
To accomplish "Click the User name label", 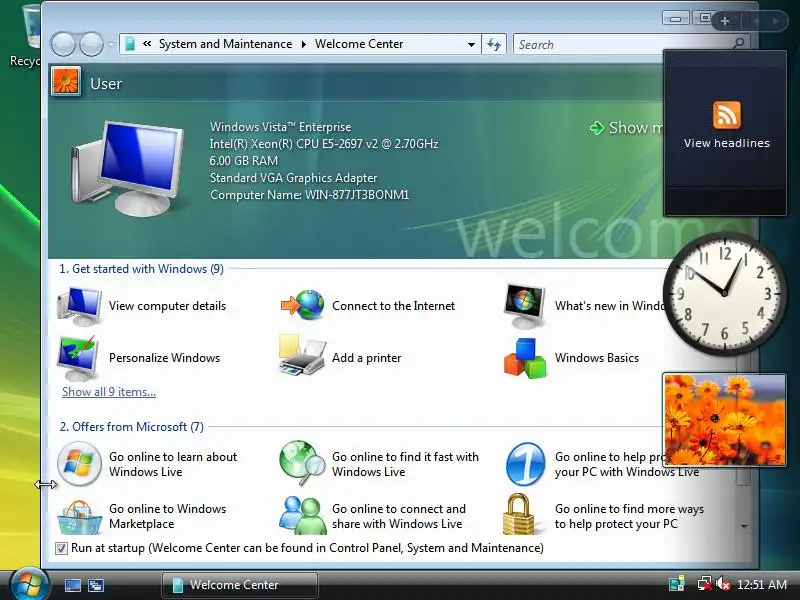I will (106, 84).
